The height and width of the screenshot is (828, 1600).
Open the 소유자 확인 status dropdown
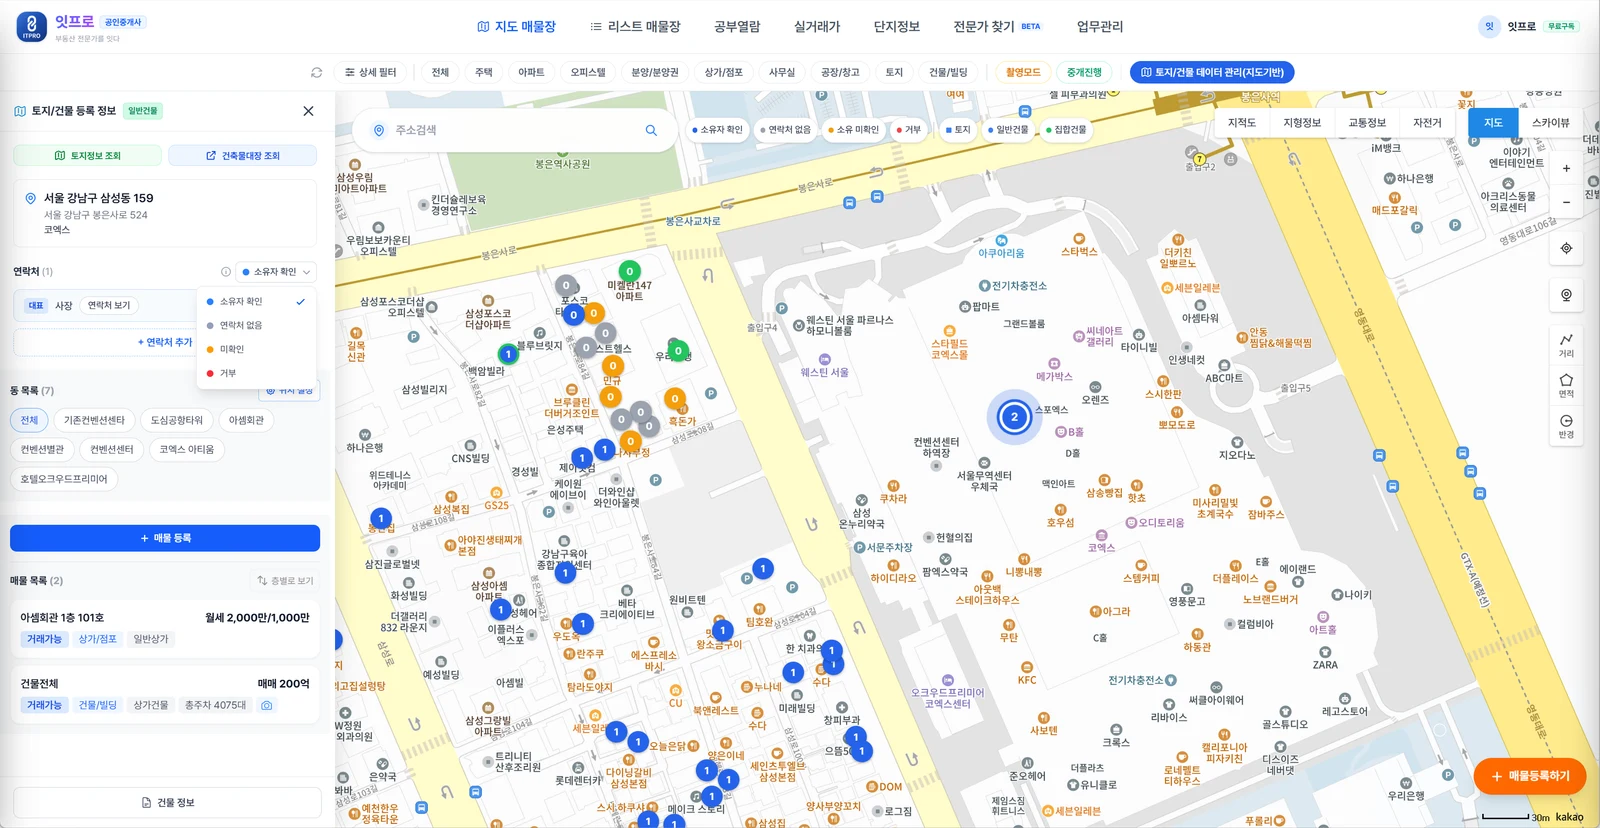(276, 272)
